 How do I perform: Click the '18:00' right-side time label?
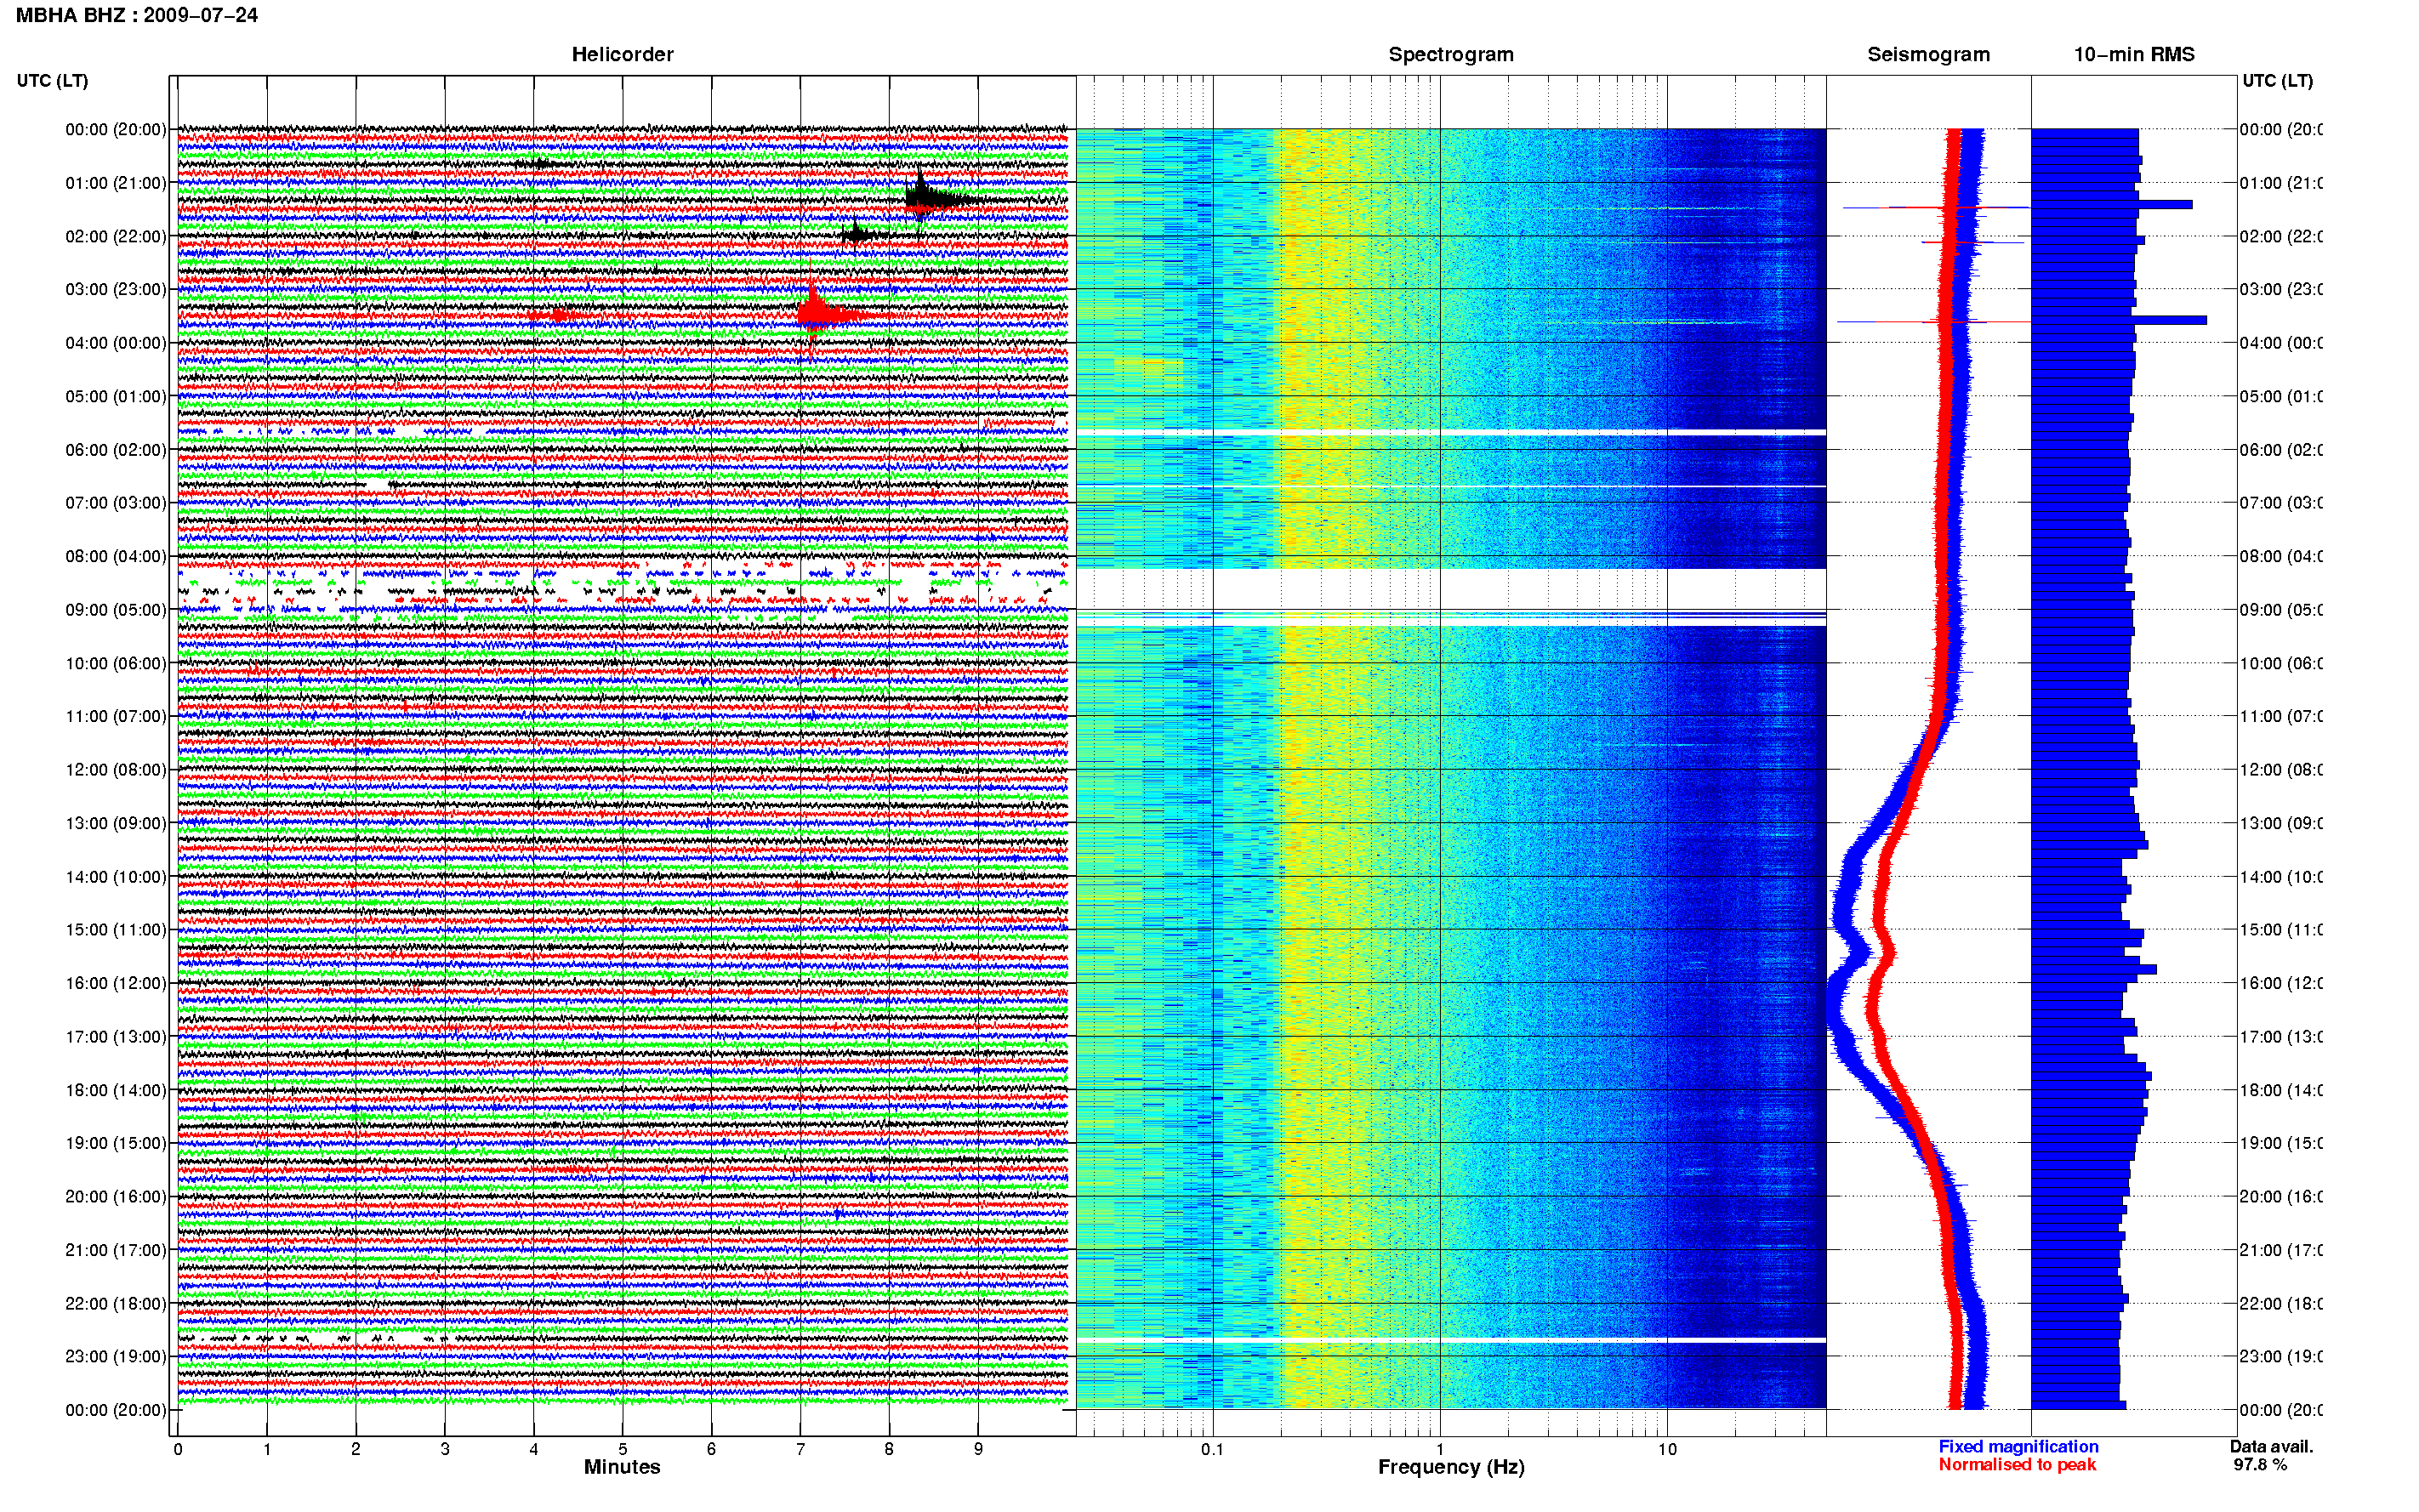click(2281, 1090)
